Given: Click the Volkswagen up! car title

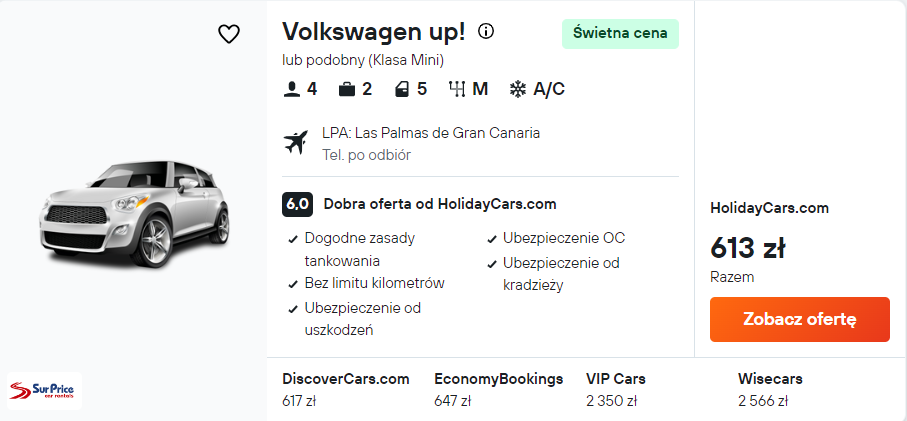Looking at the screenshot, I should [374, 32].
